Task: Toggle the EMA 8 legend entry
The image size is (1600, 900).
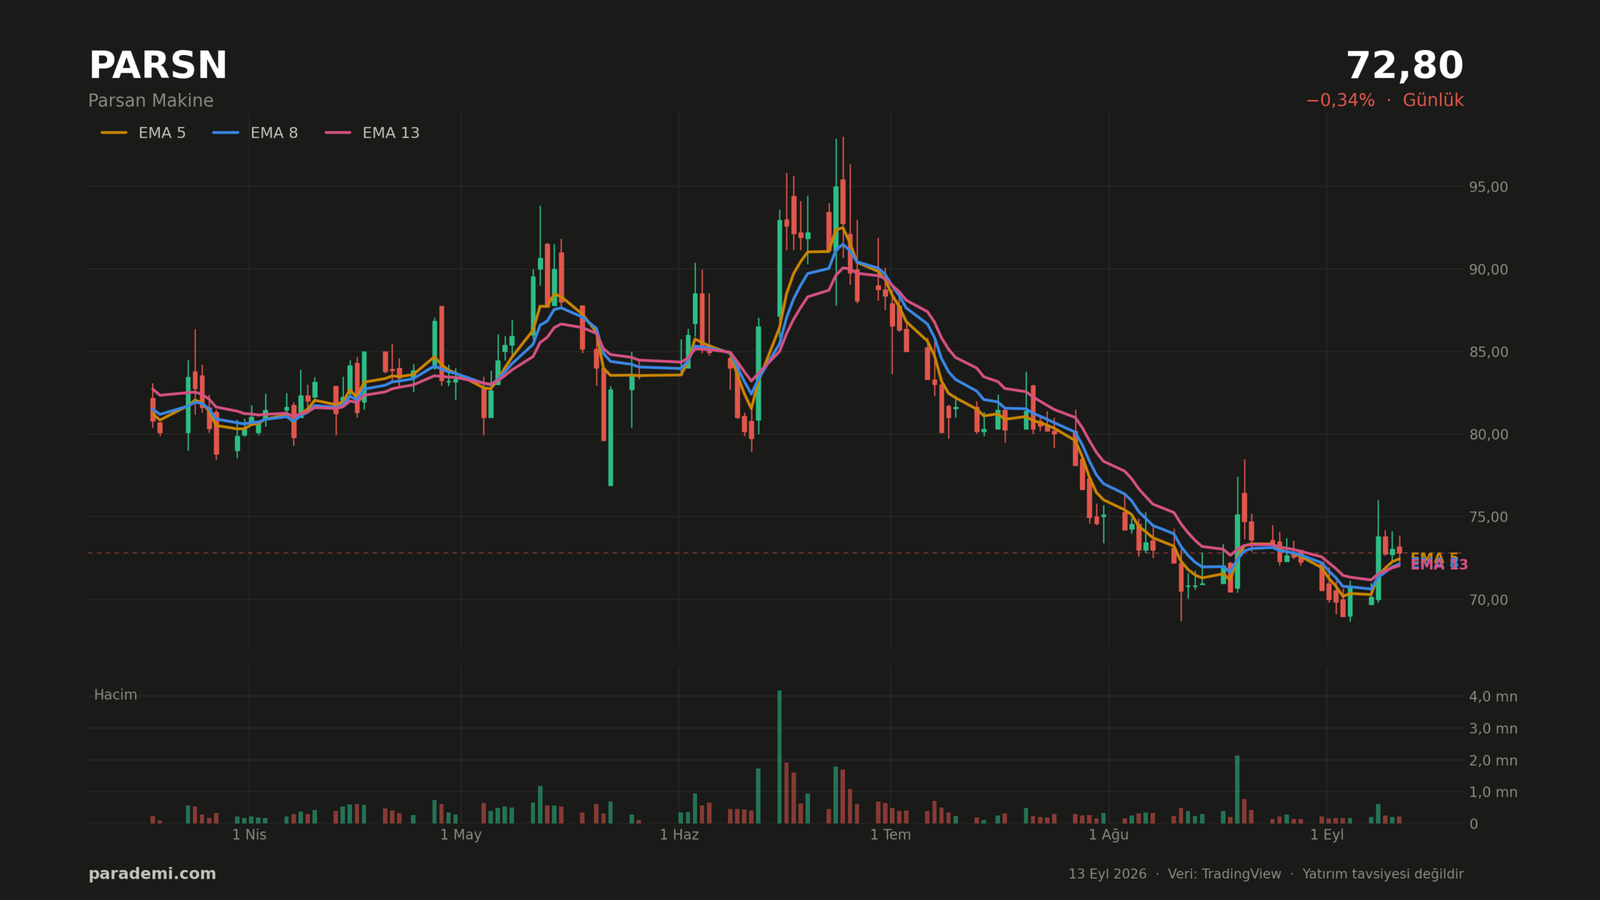Action: [255, 133]
